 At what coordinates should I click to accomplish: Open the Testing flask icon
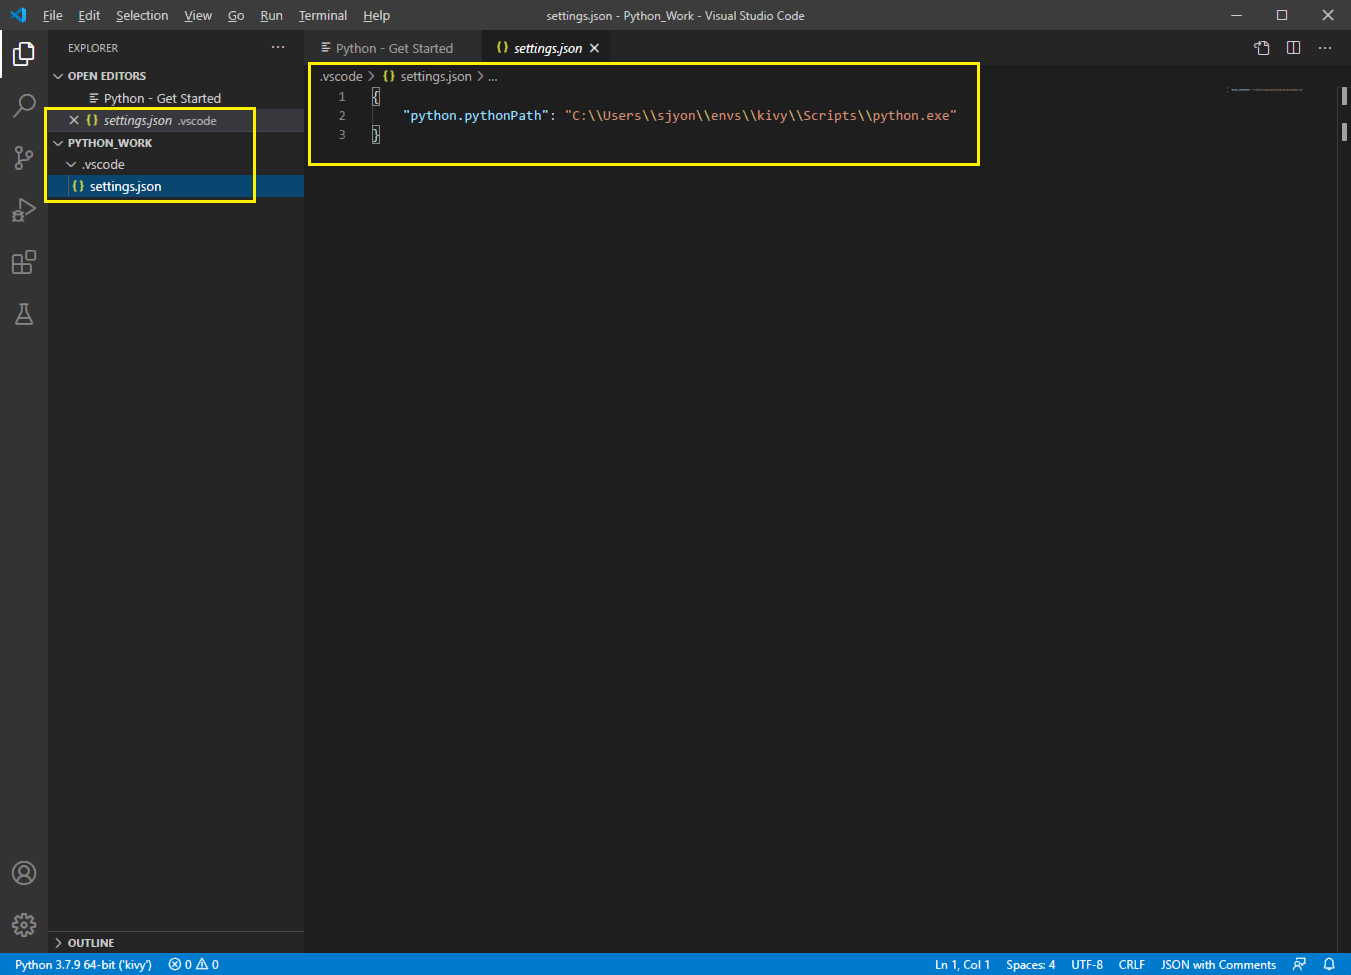coord(24,314)
